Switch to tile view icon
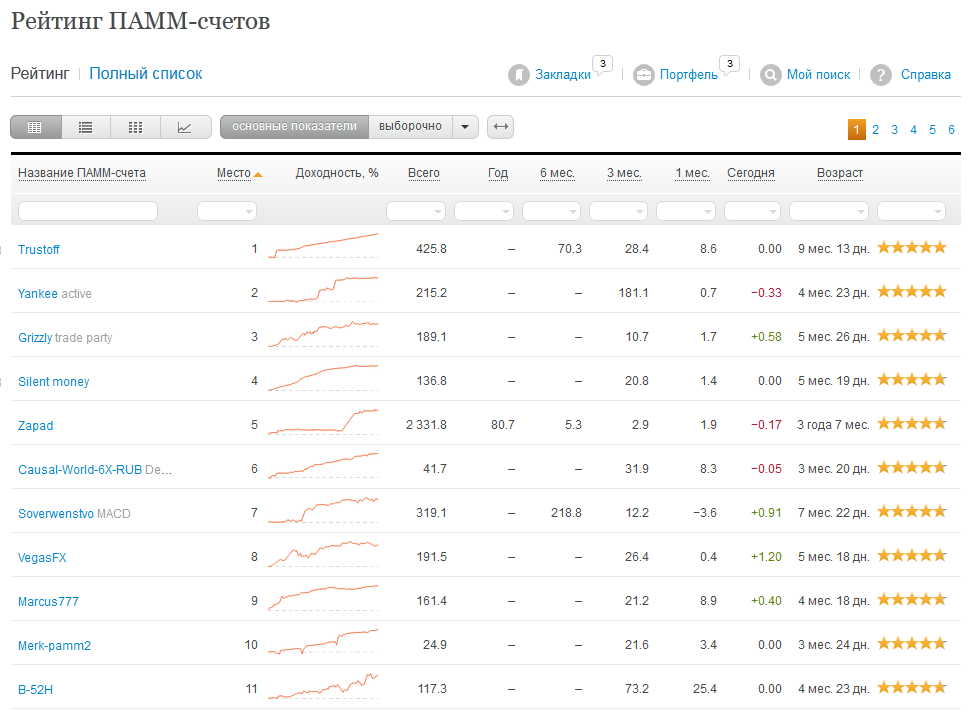The width and height of the screenshot is (967, 711). pyautogui.click(x=136, y=127)
